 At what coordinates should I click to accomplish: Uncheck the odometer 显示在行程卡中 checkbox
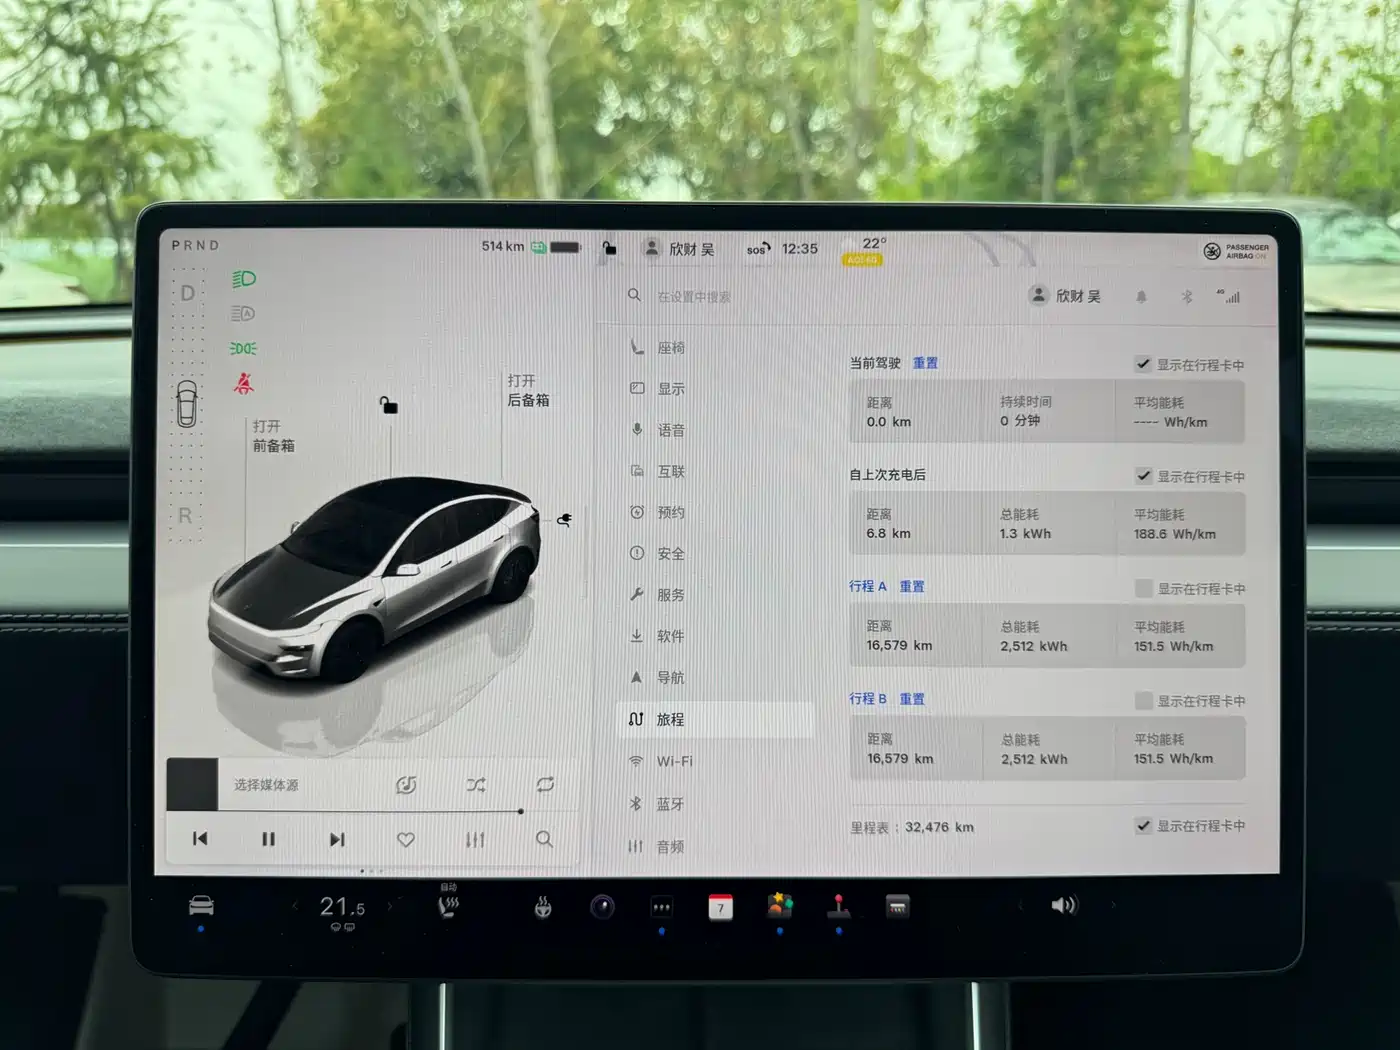click(1143, 826)
